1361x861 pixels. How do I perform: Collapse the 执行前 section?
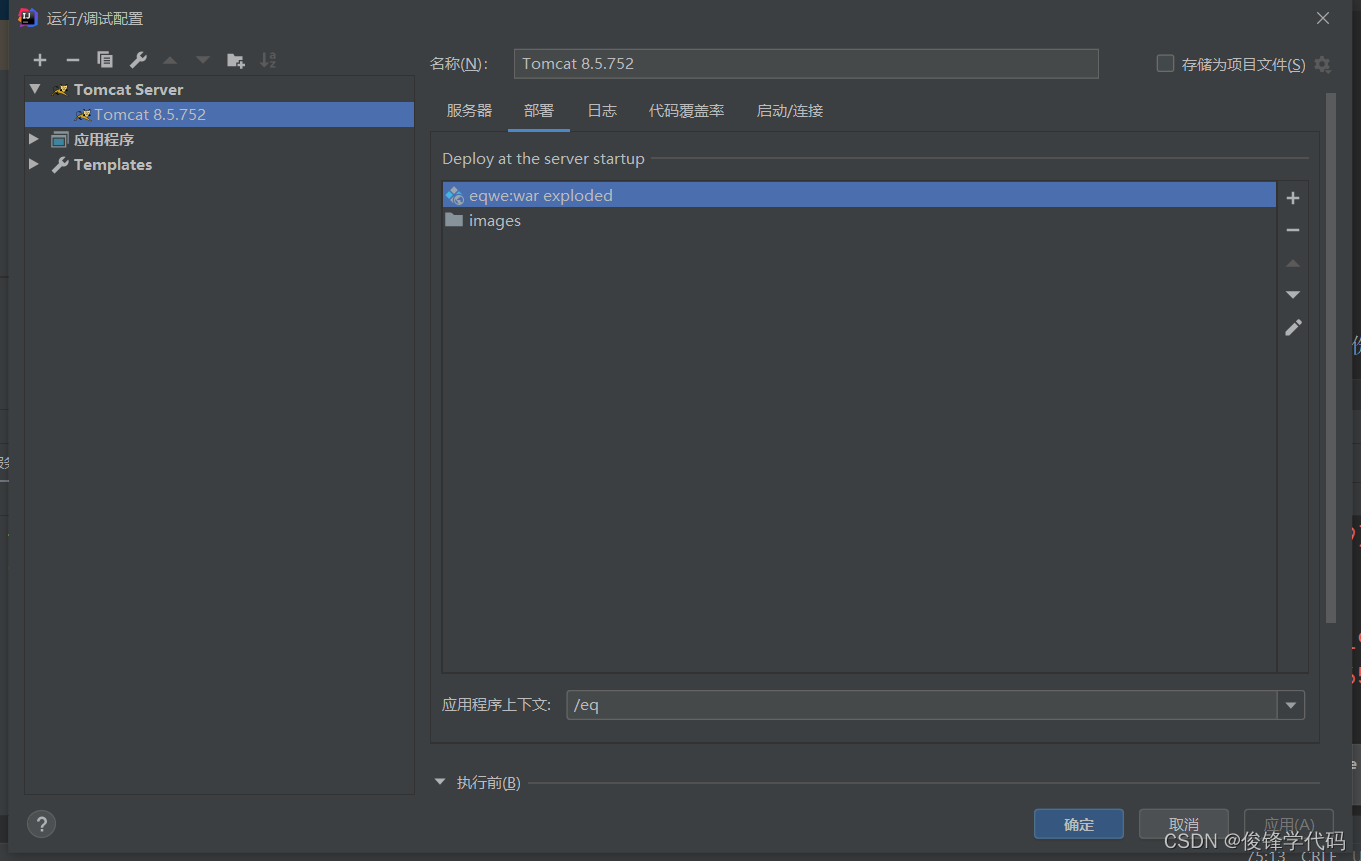pos(440,782)
